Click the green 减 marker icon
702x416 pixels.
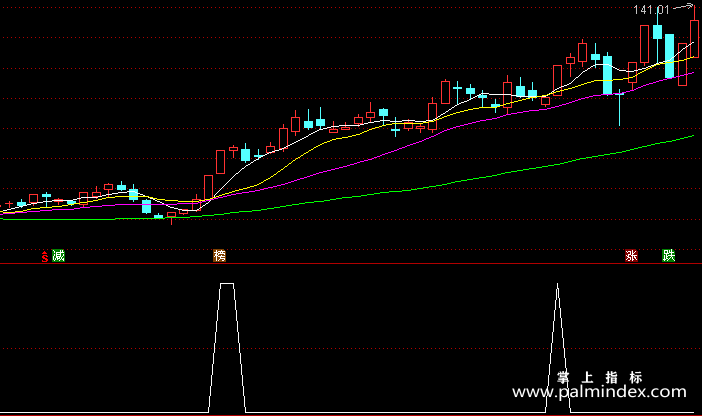point(58,256)
